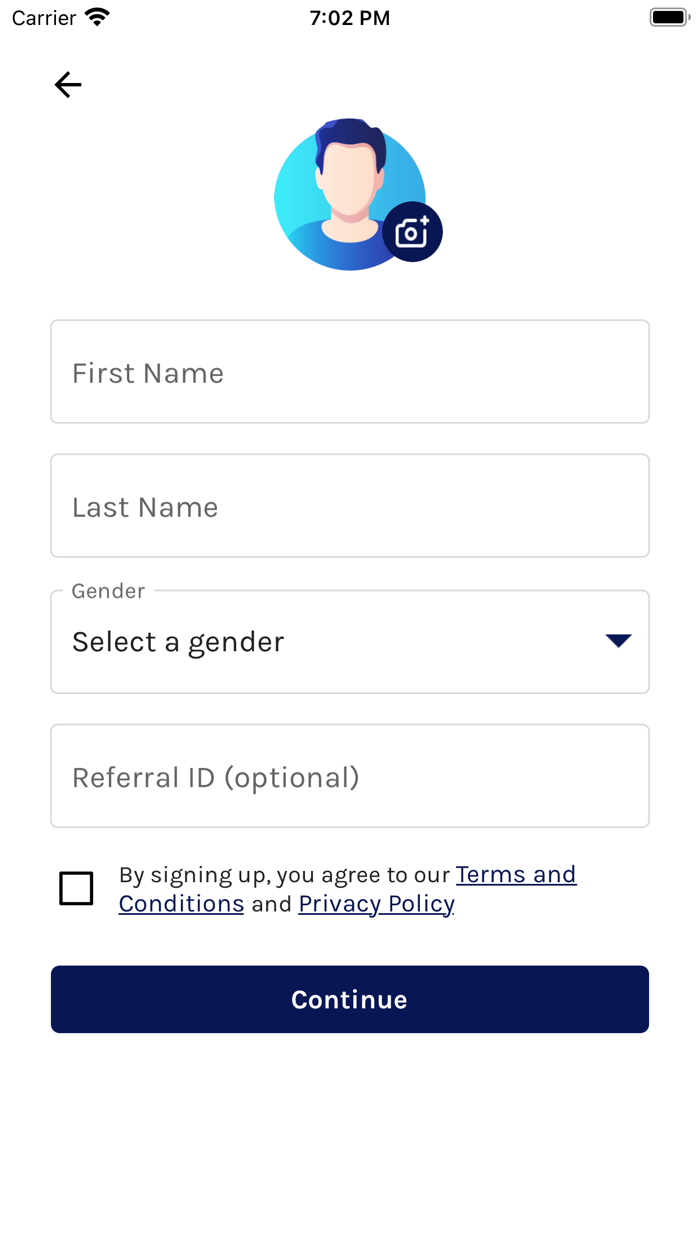Tap the 7:02 PM clock in the status bar
Screen dimensions: 700x1244
[350, 18]
